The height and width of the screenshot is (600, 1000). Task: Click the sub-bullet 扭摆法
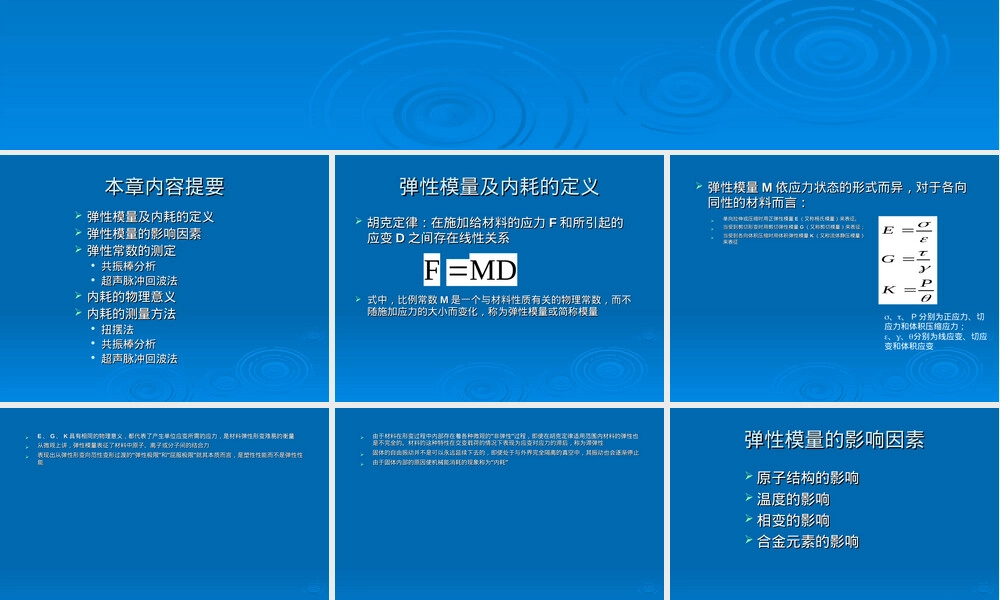click(117, 330)
